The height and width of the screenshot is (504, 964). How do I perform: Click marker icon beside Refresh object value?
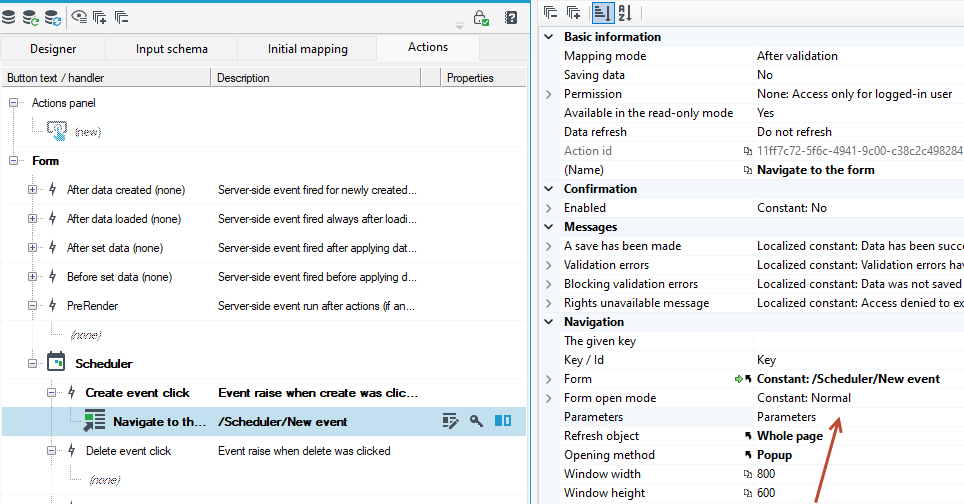click(748, 436)
